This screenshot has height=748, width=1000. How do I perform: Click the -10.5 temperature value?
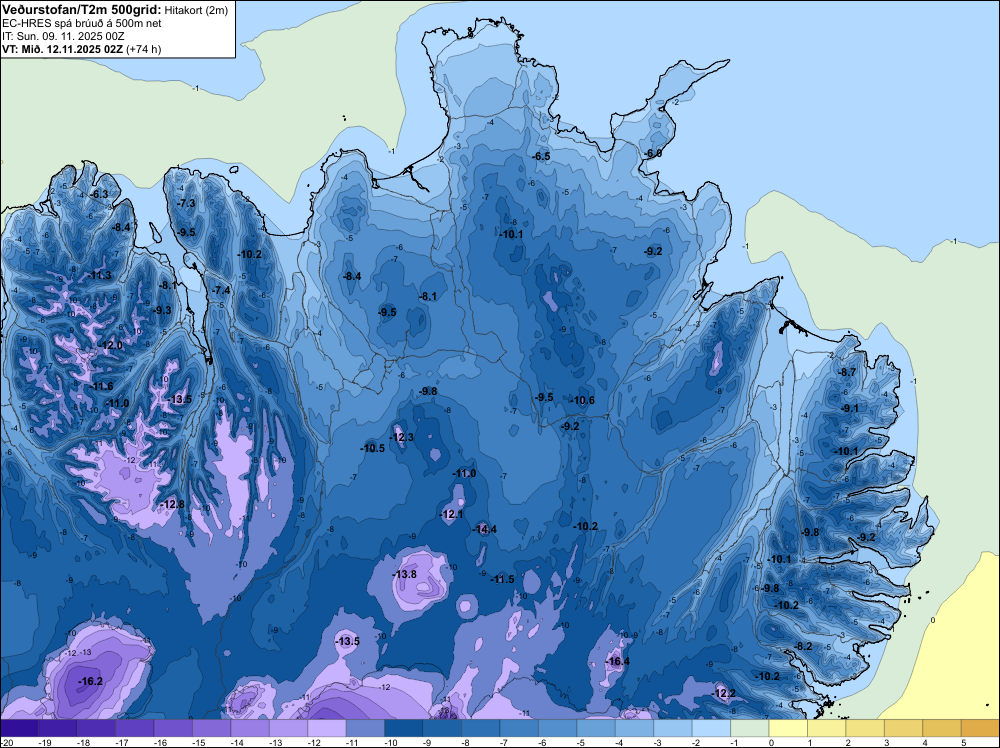372,448
